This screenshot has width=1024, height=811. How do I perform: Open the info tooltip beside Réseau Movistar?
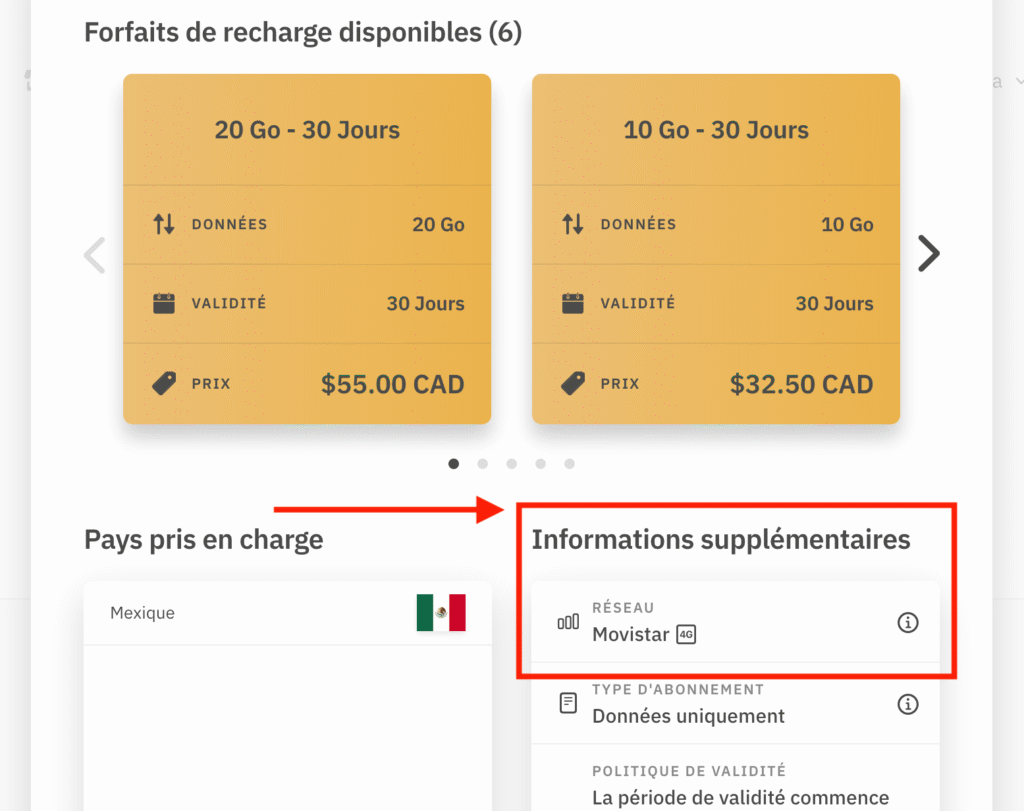tap(908, 622)
